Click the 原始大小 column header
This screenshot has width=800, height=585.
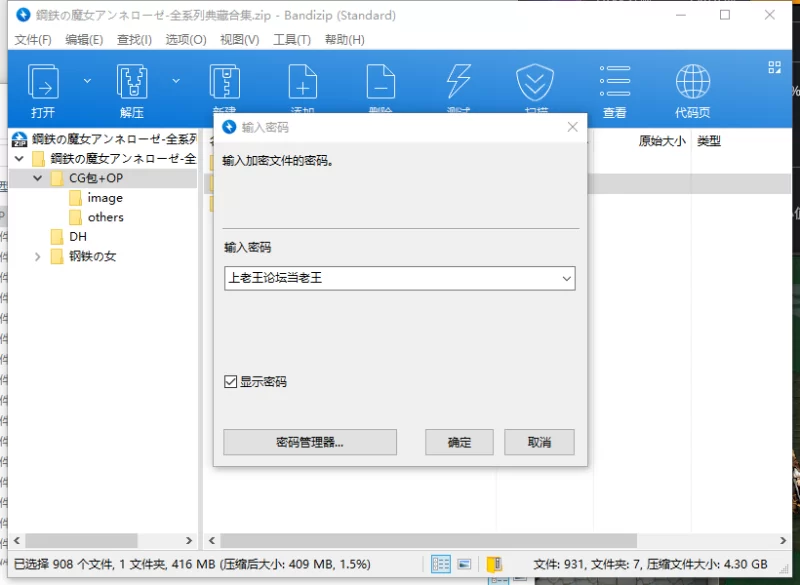click(x=662, y=141)
